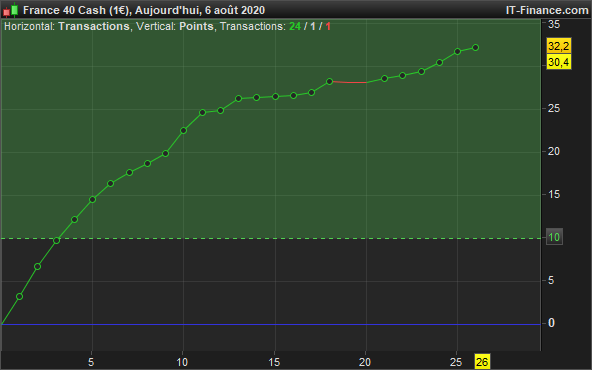Click the 20 label on the horizontal axis
The height and width of the screenshot is (370, 592).
(x=365, y=362)
